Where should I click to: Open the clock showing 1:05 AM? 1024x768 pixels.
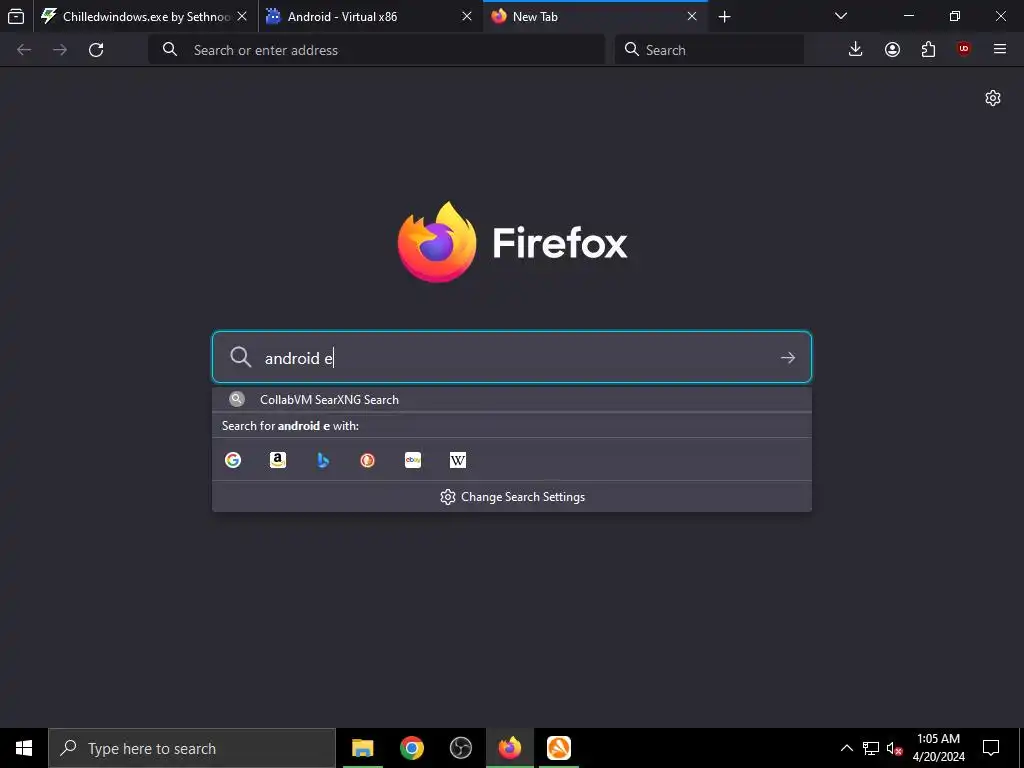coord(938,748)
